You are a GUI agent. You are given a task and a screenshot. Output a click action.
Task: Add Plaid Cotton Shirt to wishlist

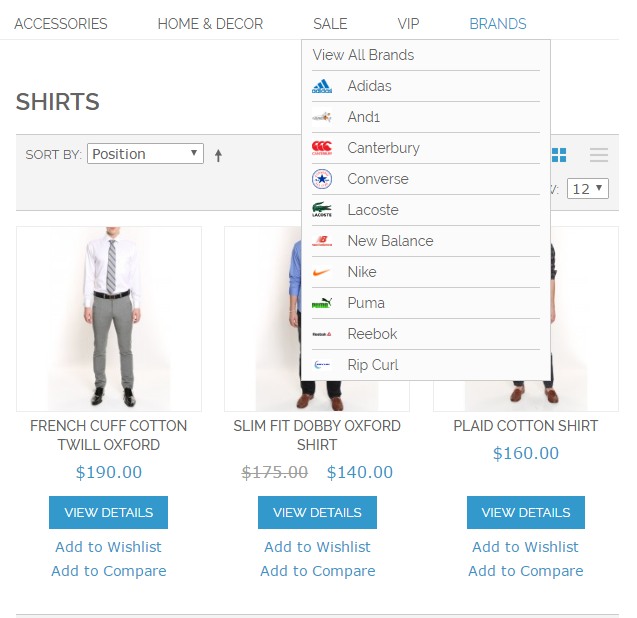(x=525, y=547)
